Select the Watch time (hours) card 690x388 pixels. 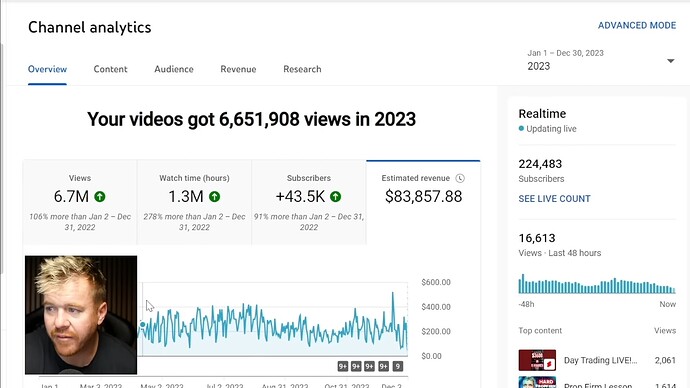[194, 202]
